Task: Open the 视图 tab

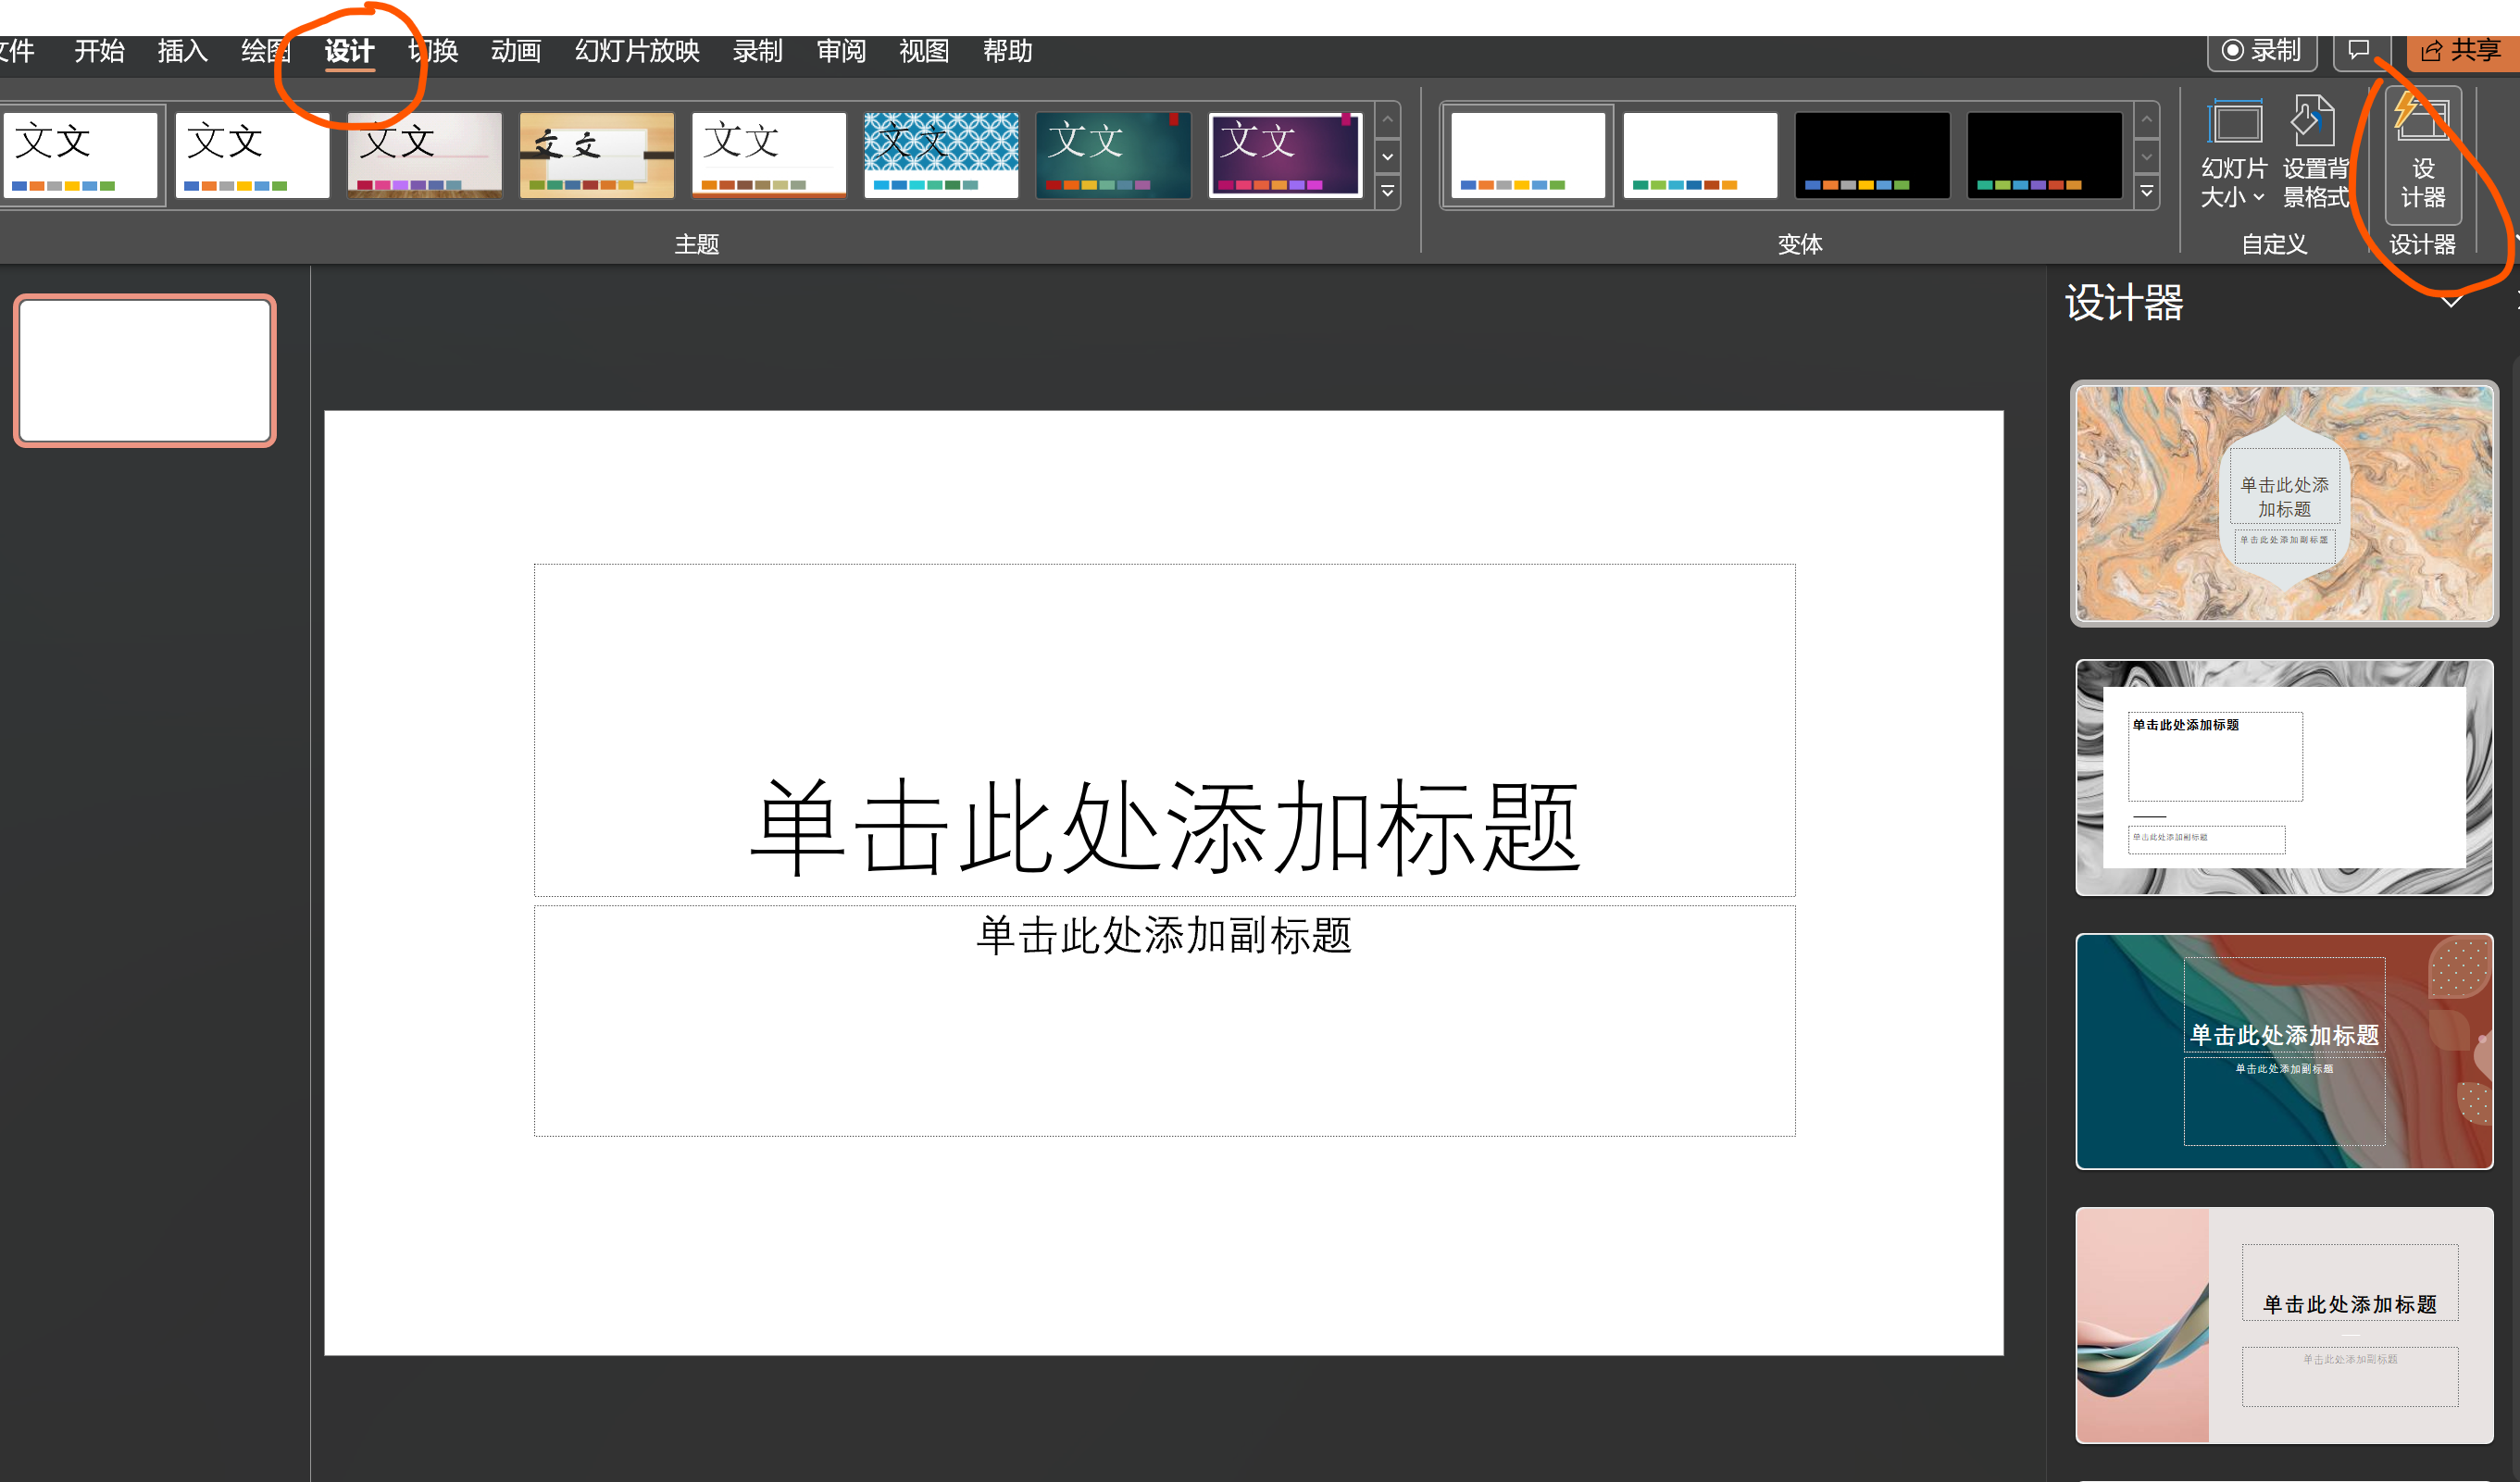Action: [924, 51]
